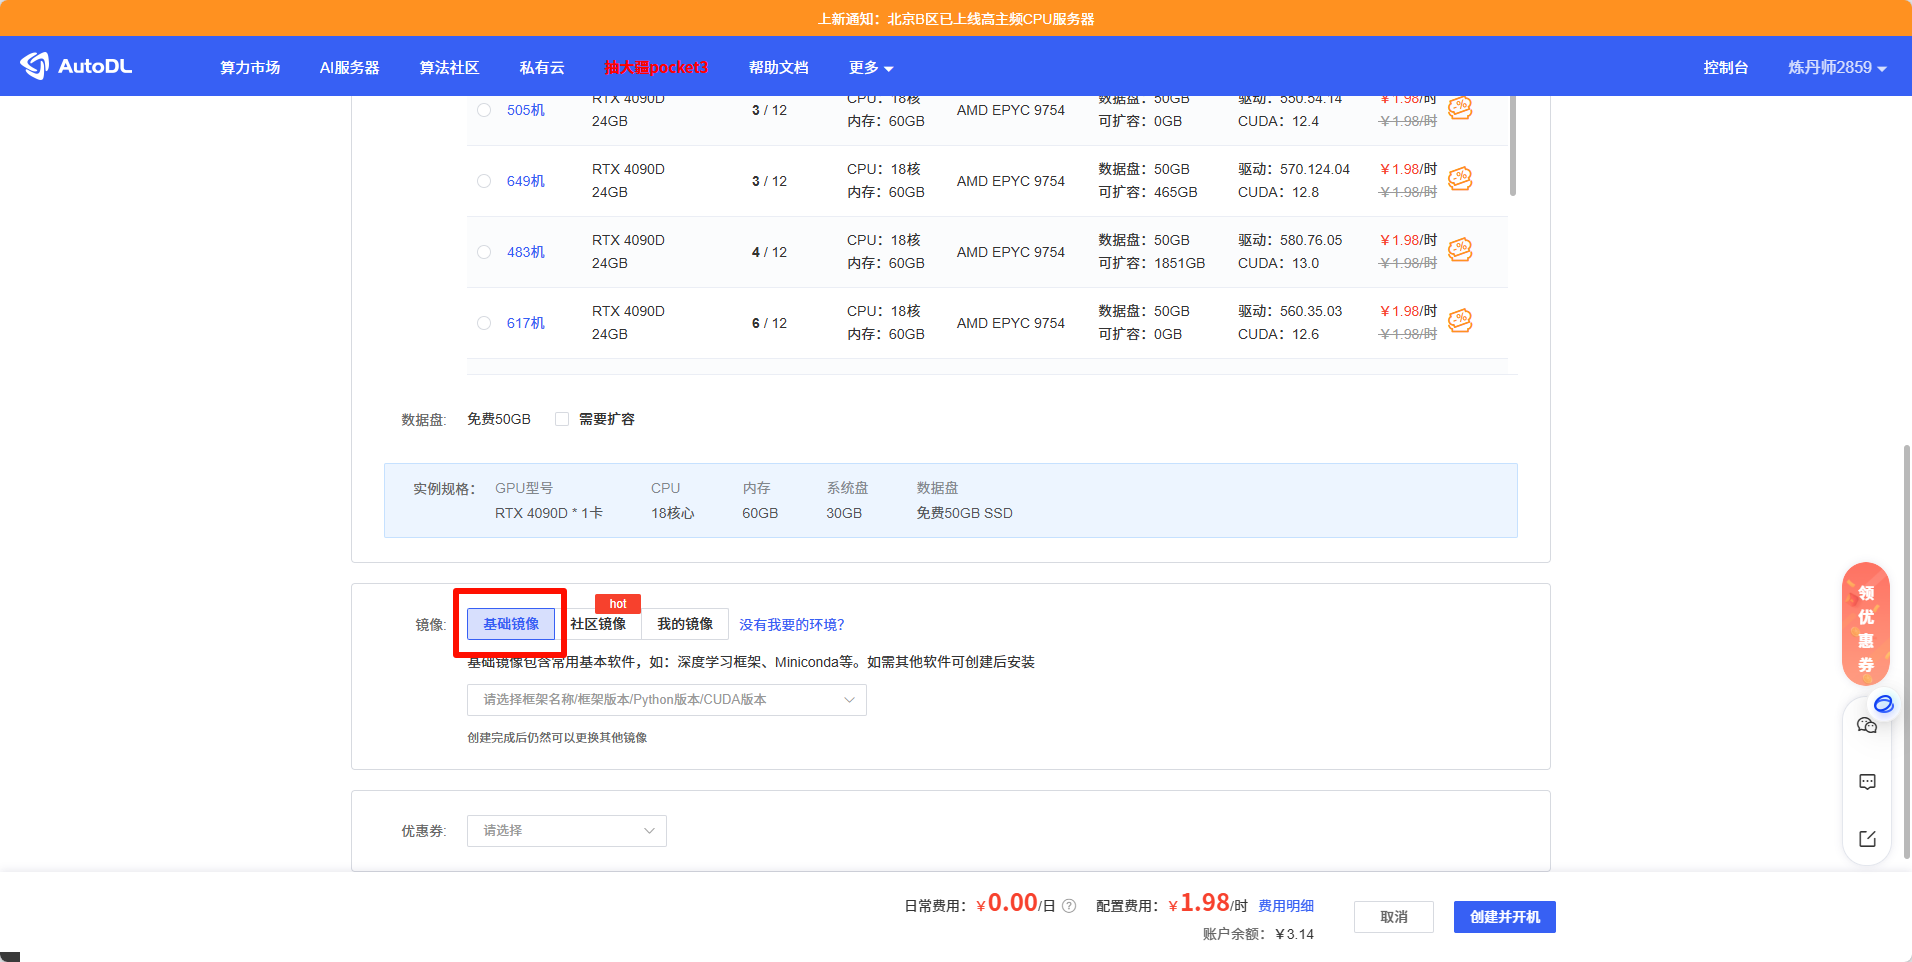Switch to 社区镜像 tab
Viewport: 1912px width, 962px height.
[598, 624]
